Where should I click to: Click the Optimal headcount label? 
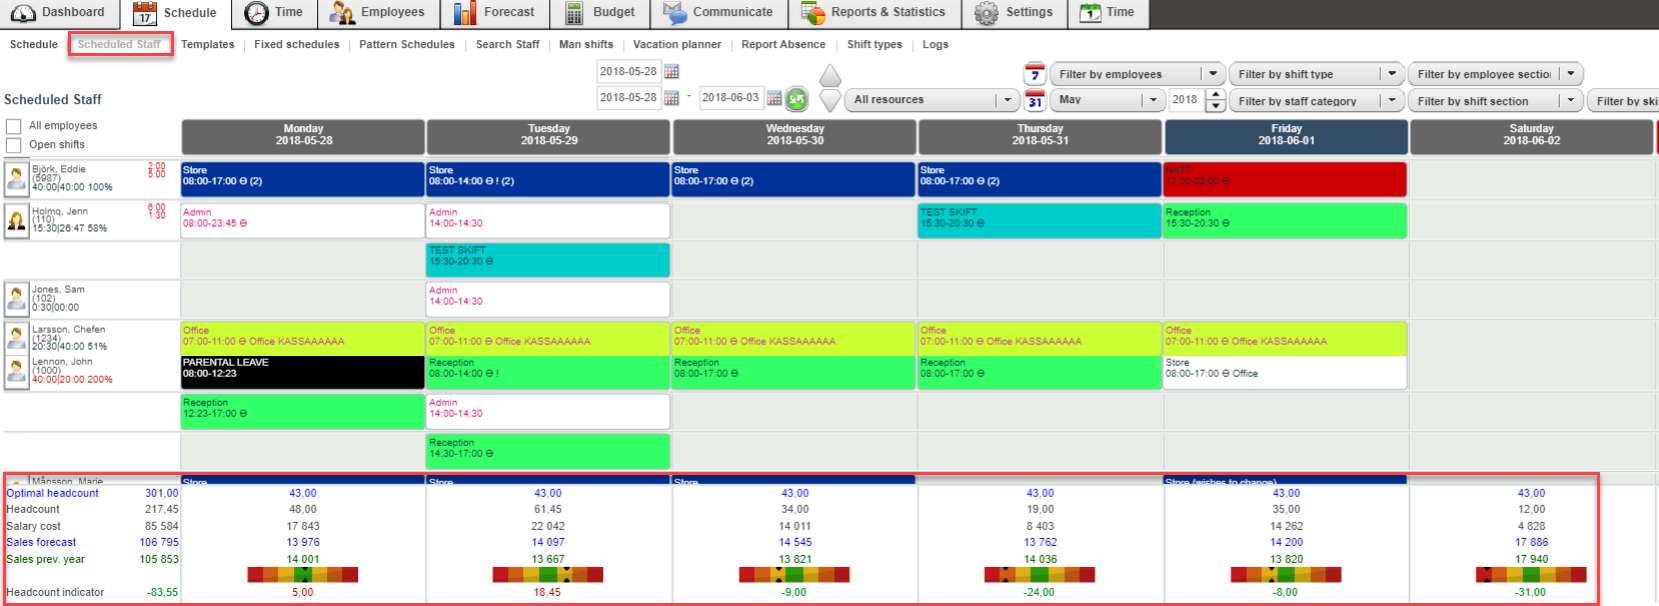53,493
